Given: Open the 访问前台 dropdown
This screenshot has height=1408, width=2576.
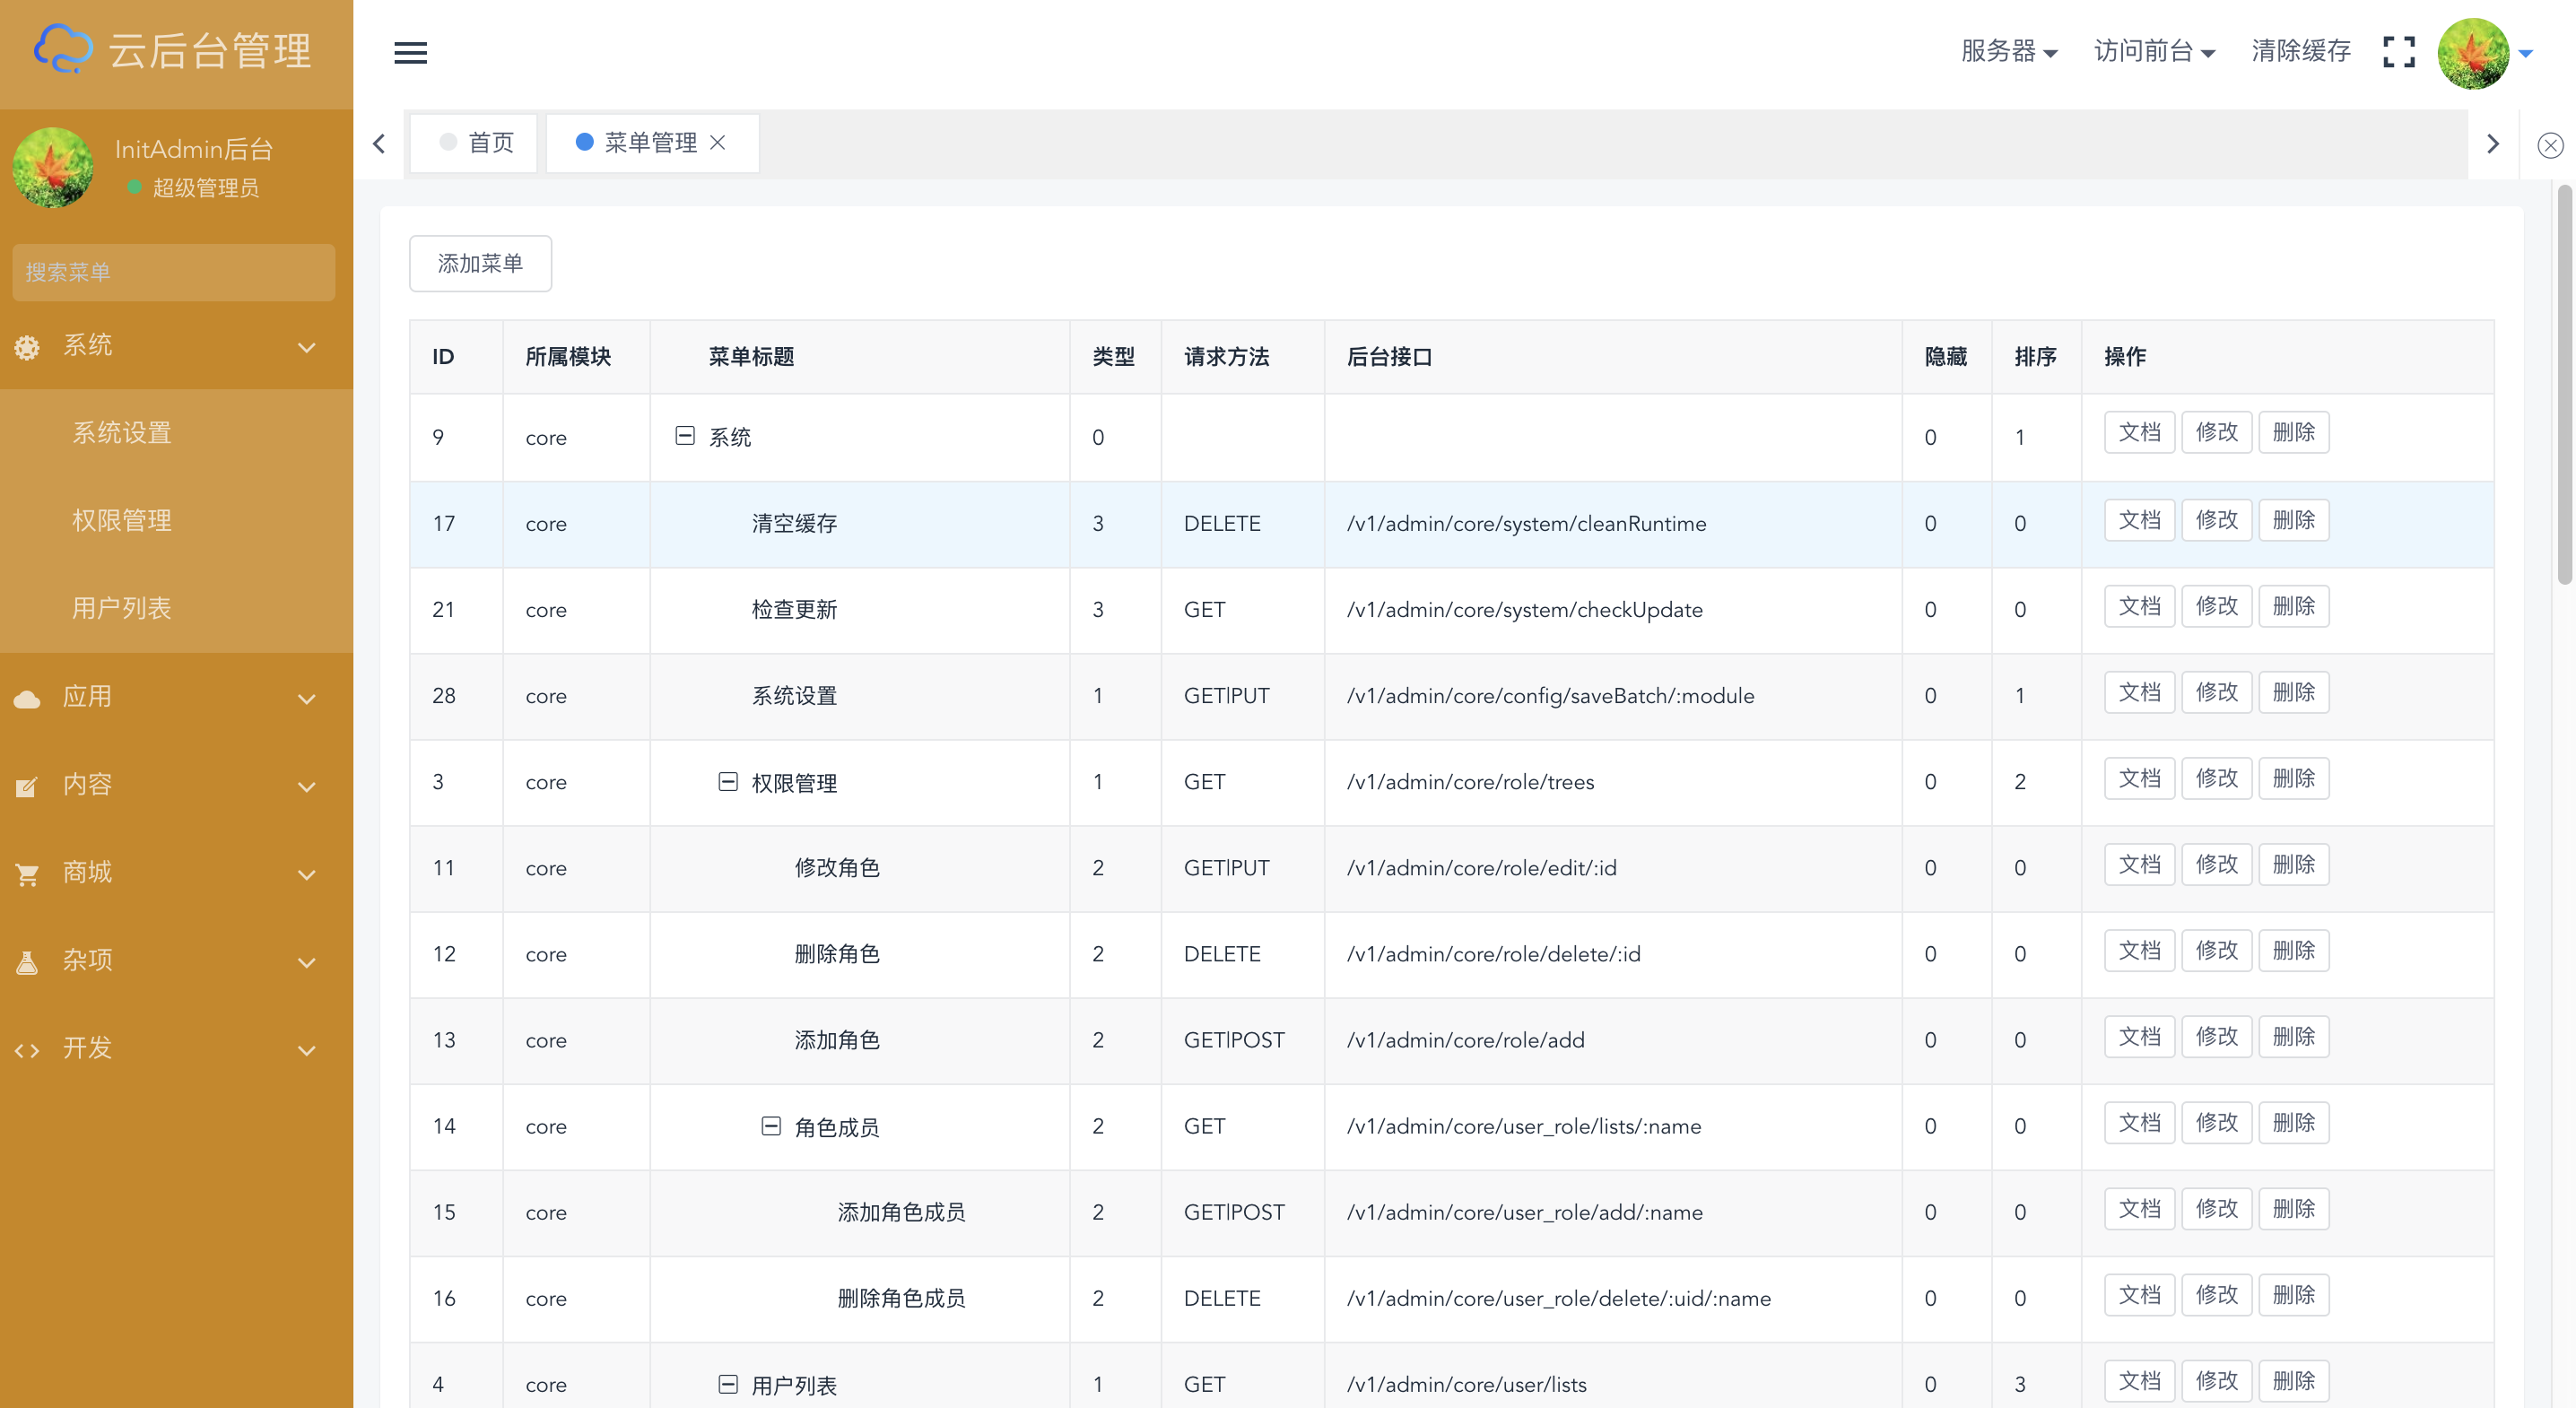Looking at the screenshot, I should pos(2154,52).
